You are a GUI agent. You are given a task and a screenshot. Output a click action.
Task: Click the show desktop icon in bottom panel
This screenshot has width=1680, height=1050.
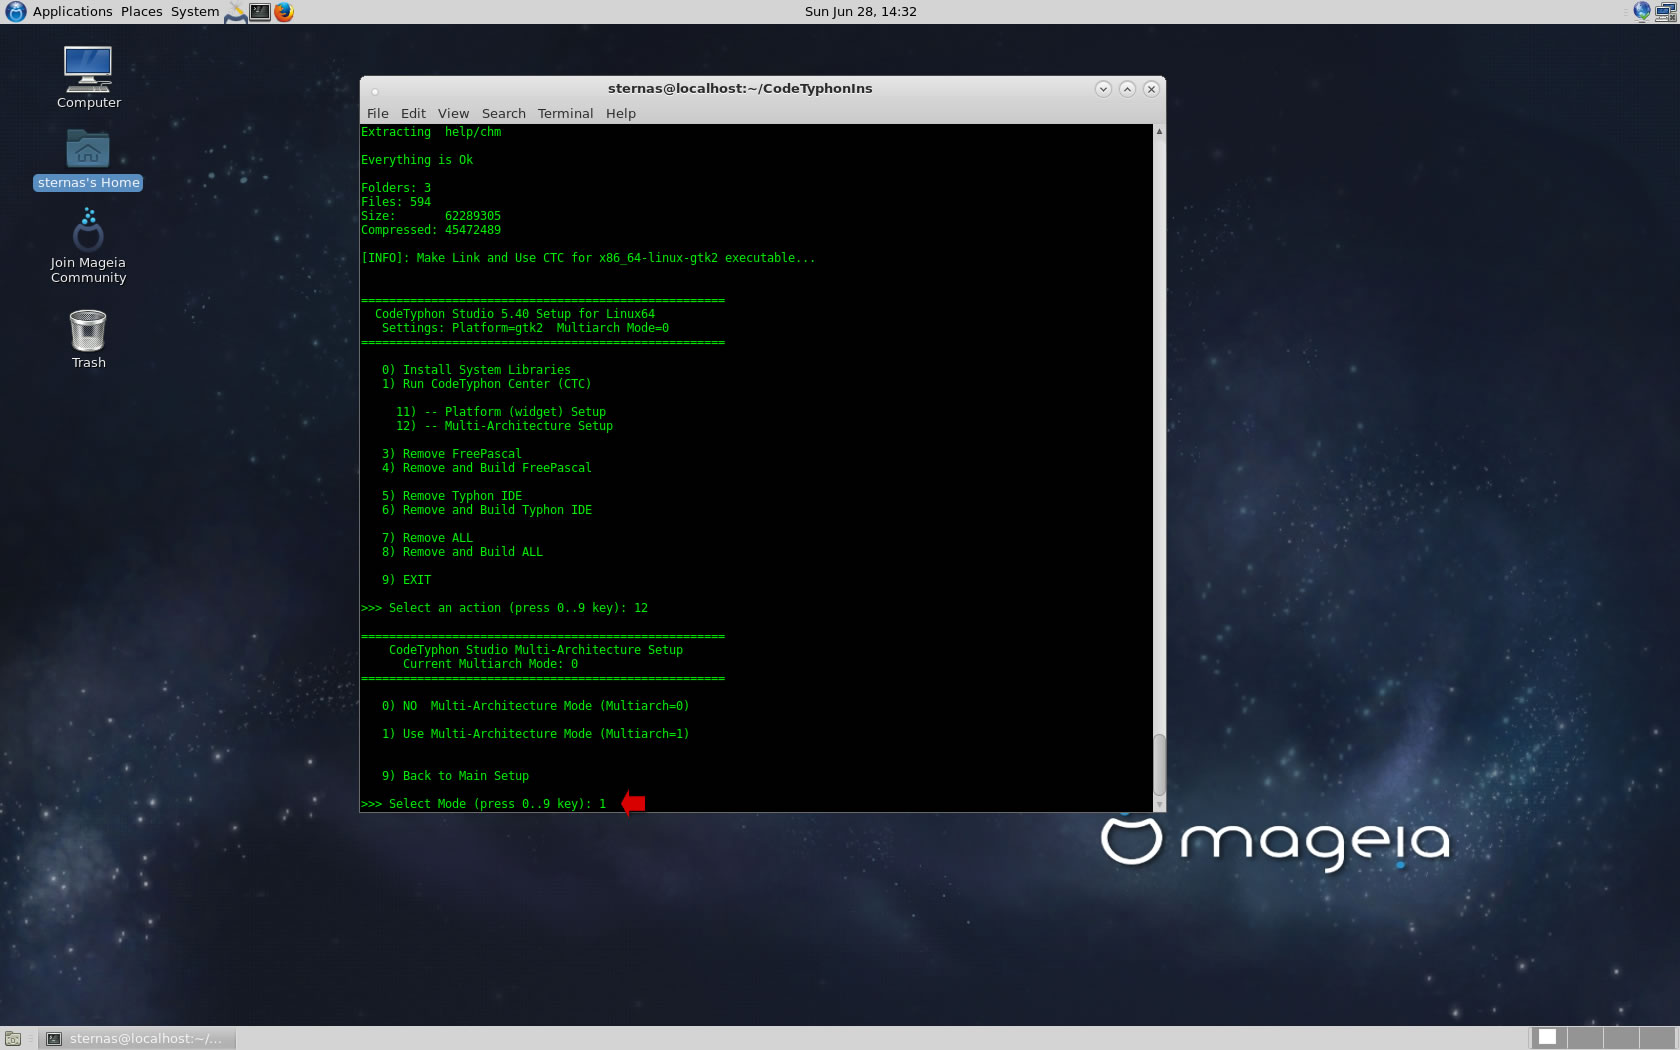click(x=13, y=1038)
